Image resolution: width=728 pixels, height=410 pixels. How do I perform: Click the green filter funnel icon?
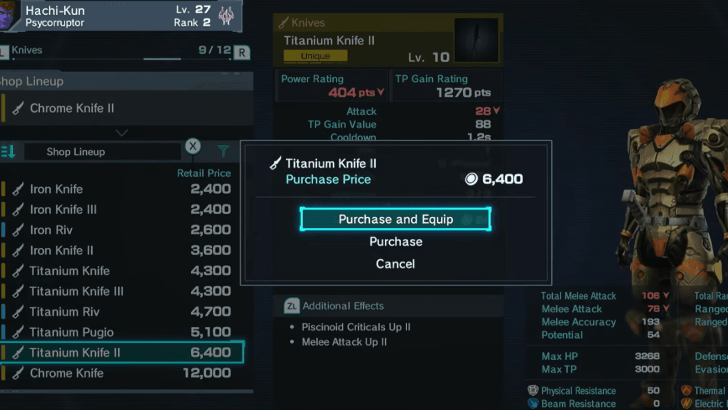pos(223,151)
